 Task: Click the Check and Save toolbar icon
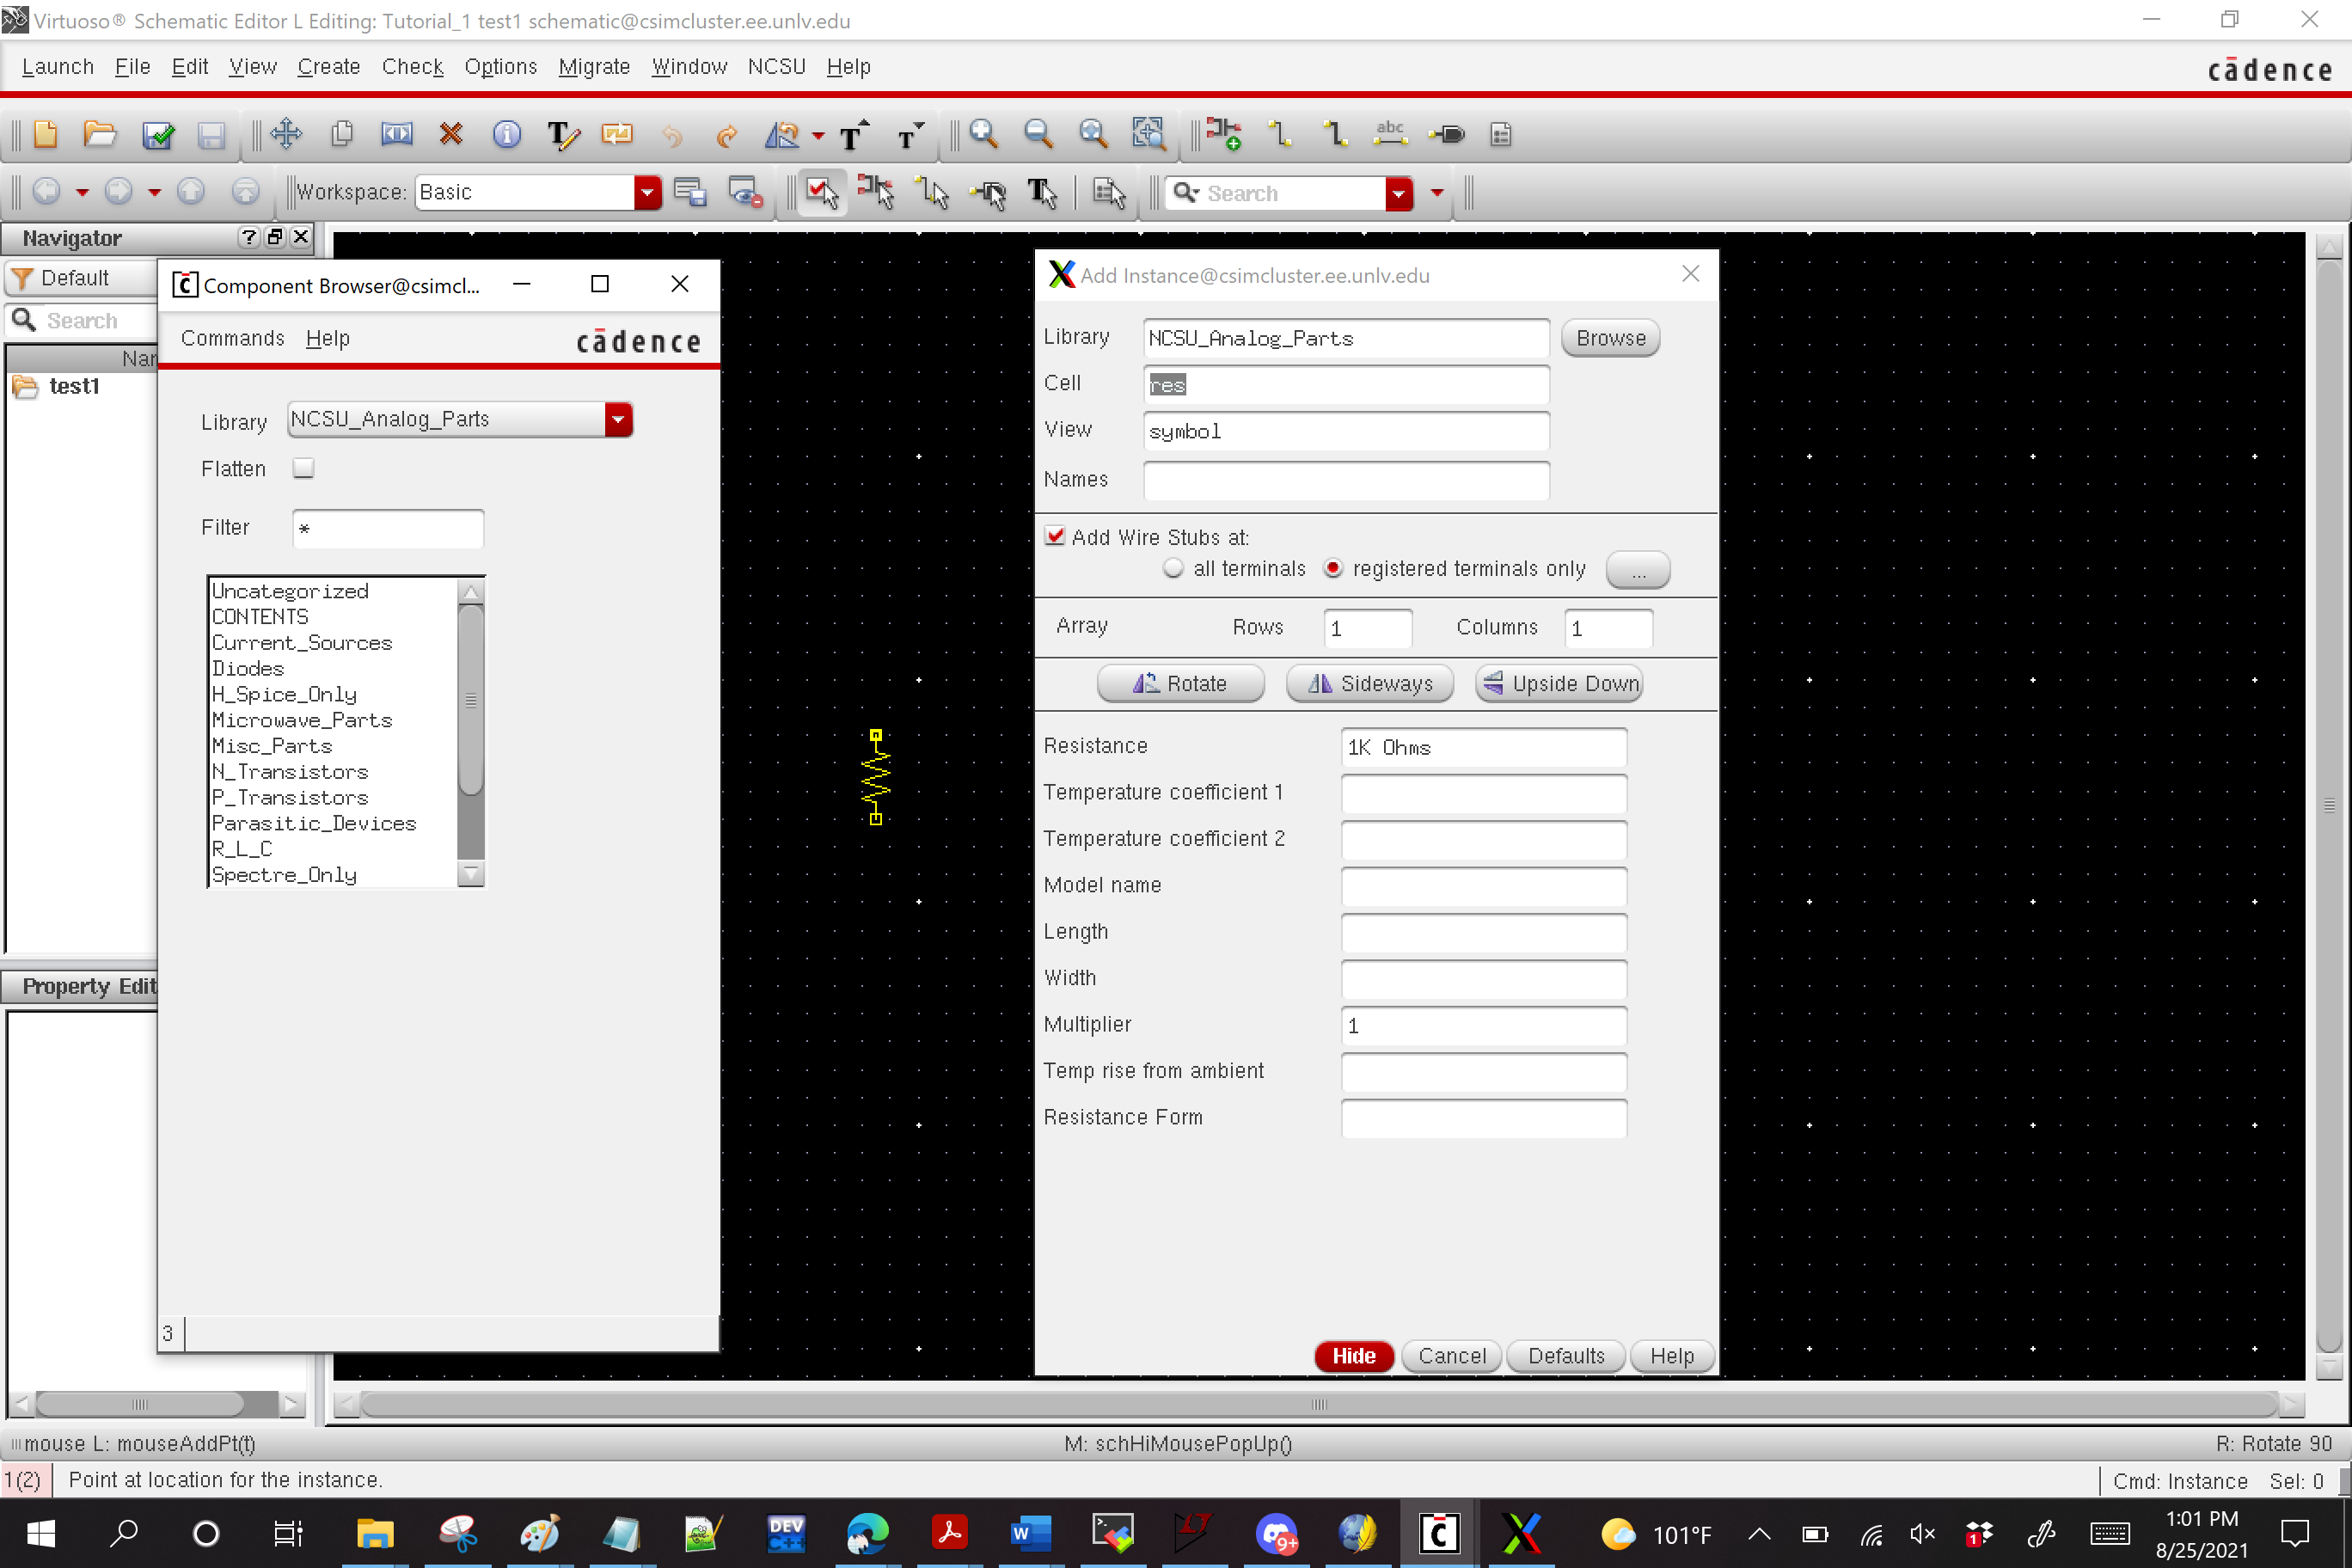(x=158, y=134)
